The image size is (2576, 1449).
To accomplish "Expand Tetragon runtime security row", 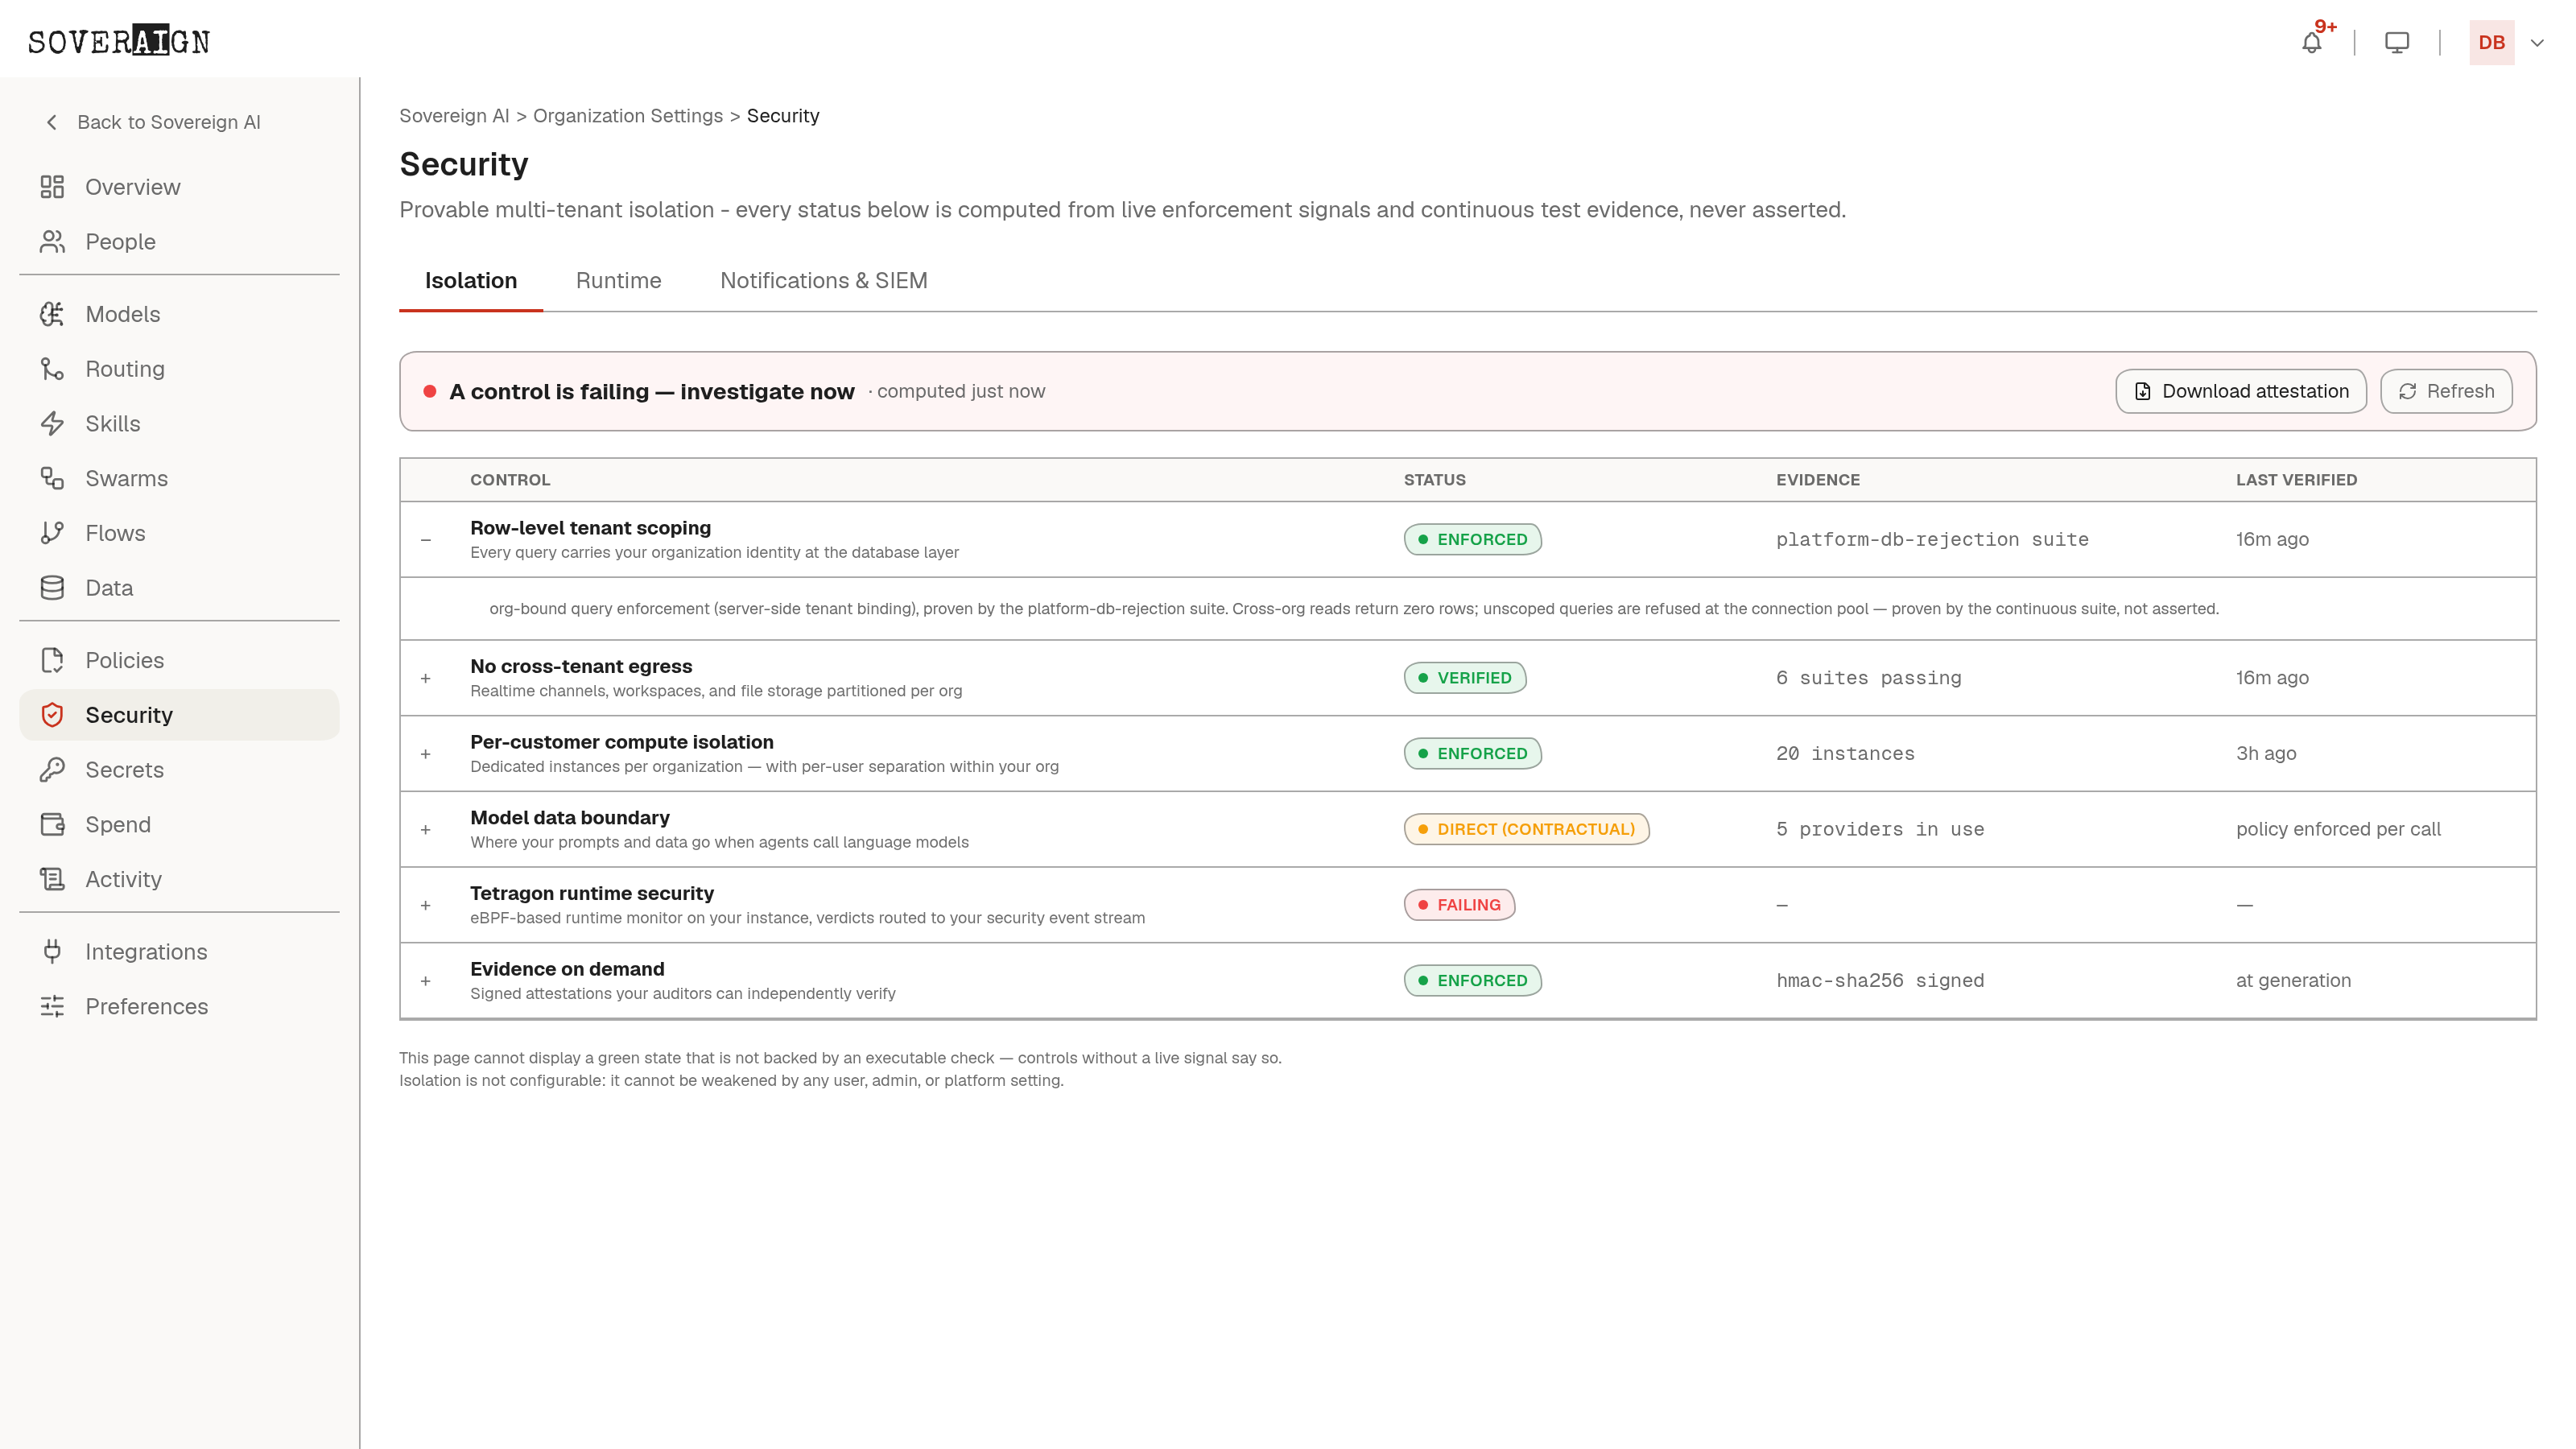I will click(x=426, y=905).
